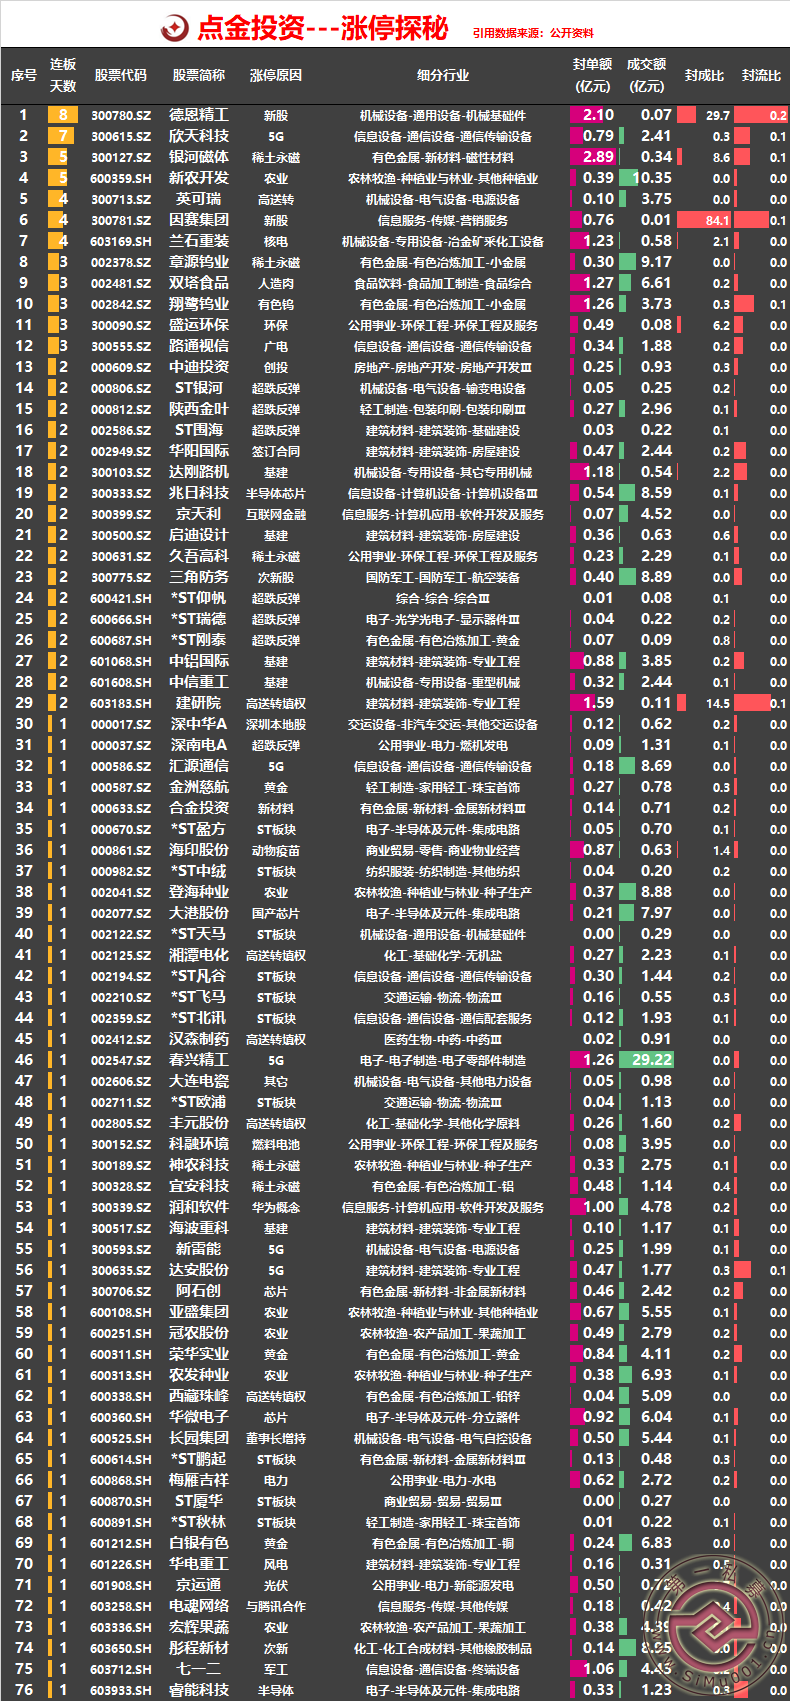Click the 引用数据来源：公开资料 text in header
The width and height of the screenshot is (790, 1701).
[533, 33]
